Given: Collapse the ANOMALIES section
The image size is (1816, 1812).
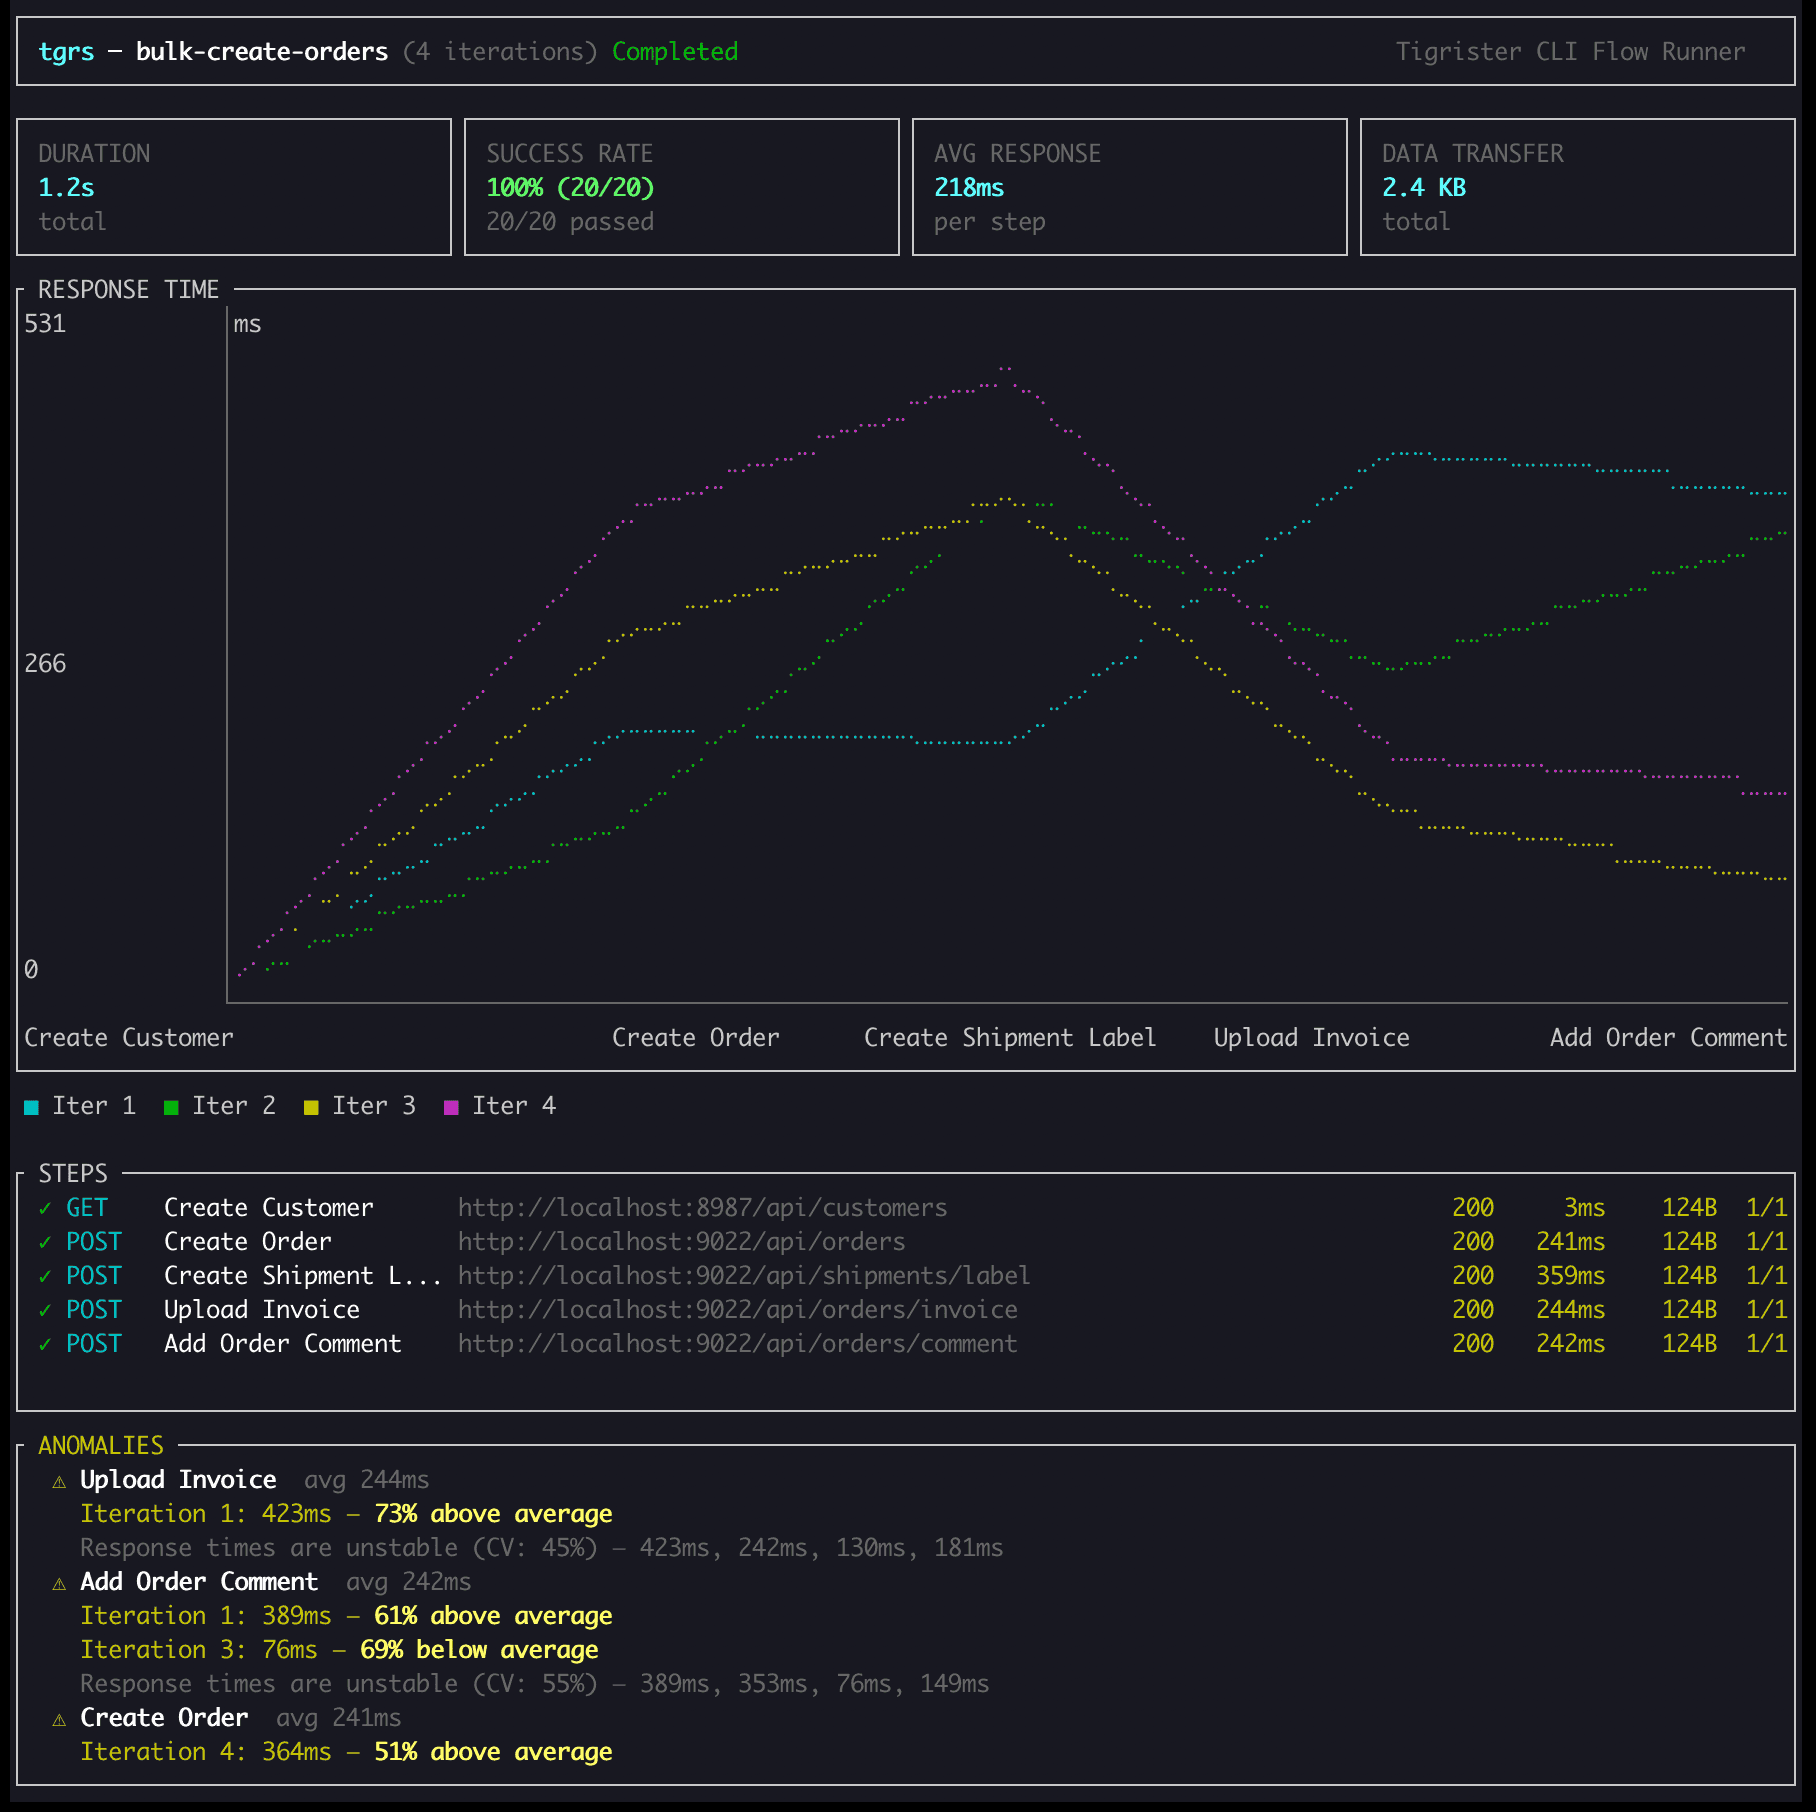Looking at the screenshot, I should pos(100,1446).
